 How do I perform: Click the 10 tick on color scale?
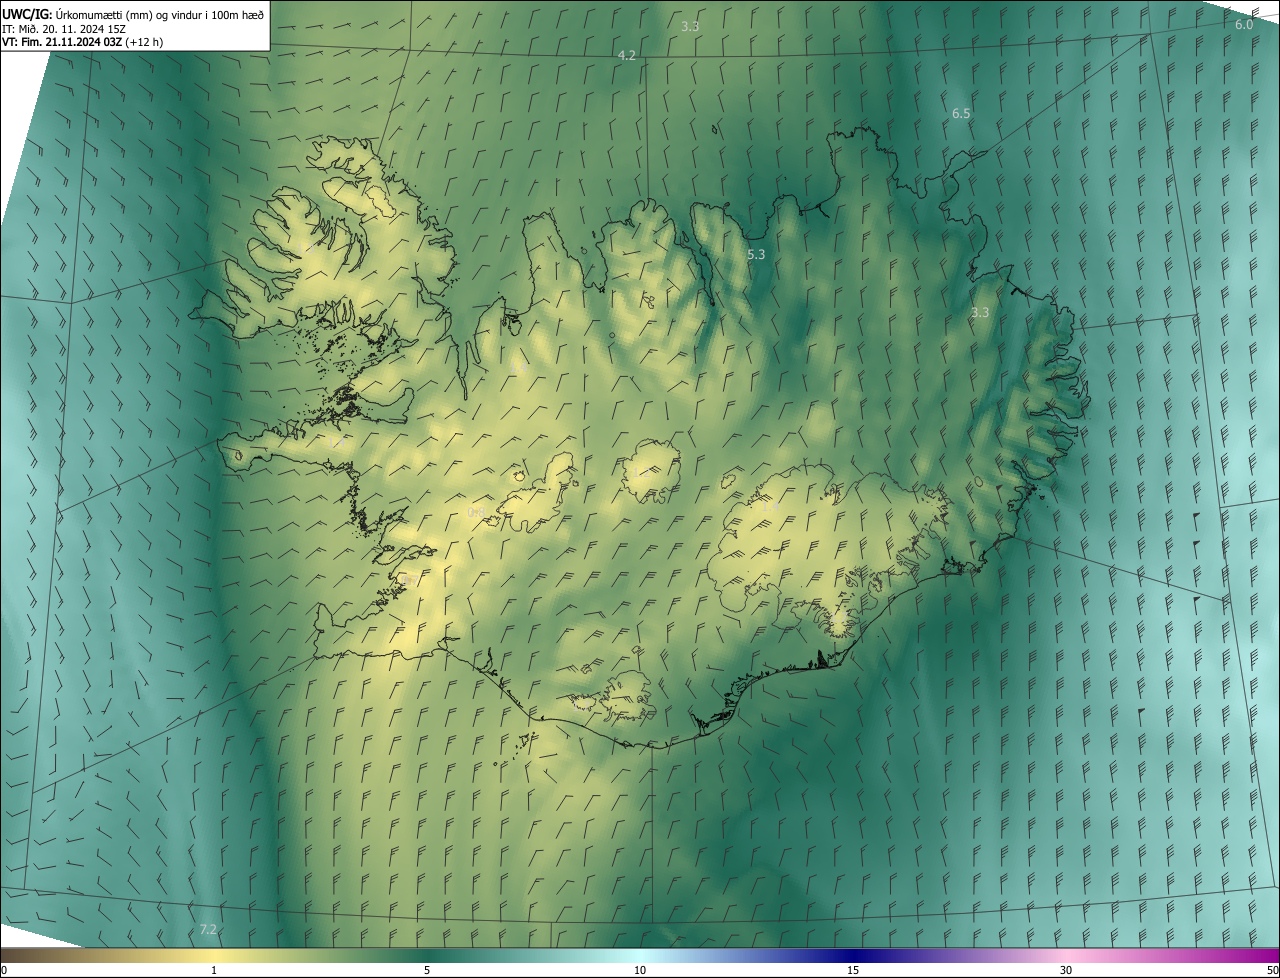click(x=640, y=970)
